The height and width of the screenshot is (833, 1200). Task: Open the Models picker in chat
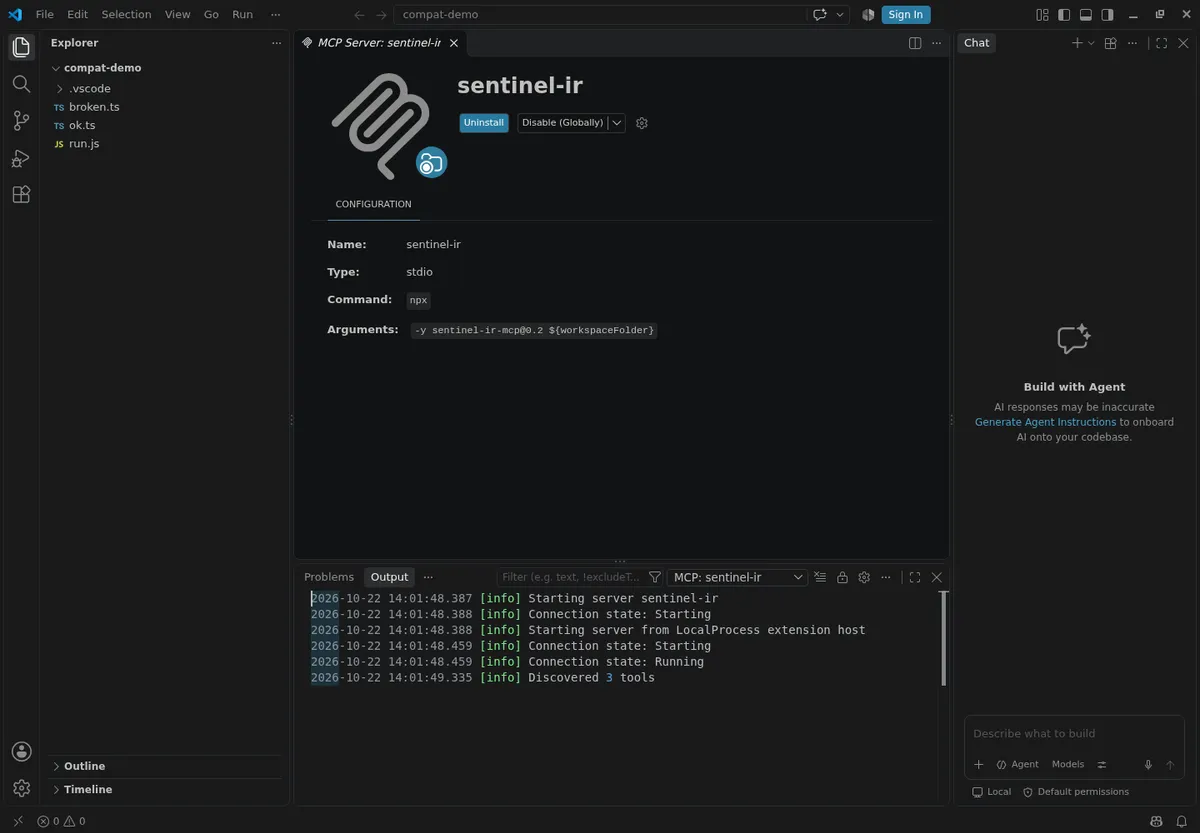pos(1068,764)
